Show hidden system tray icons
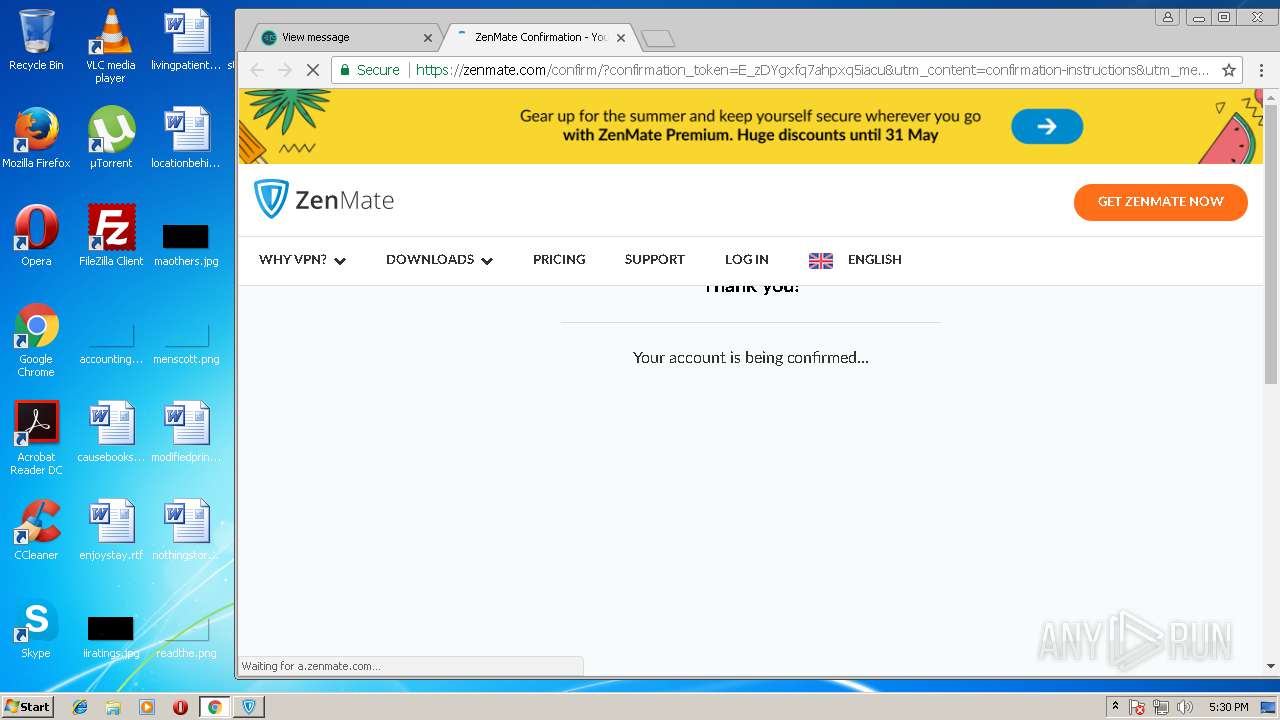 pos(1115,707)
